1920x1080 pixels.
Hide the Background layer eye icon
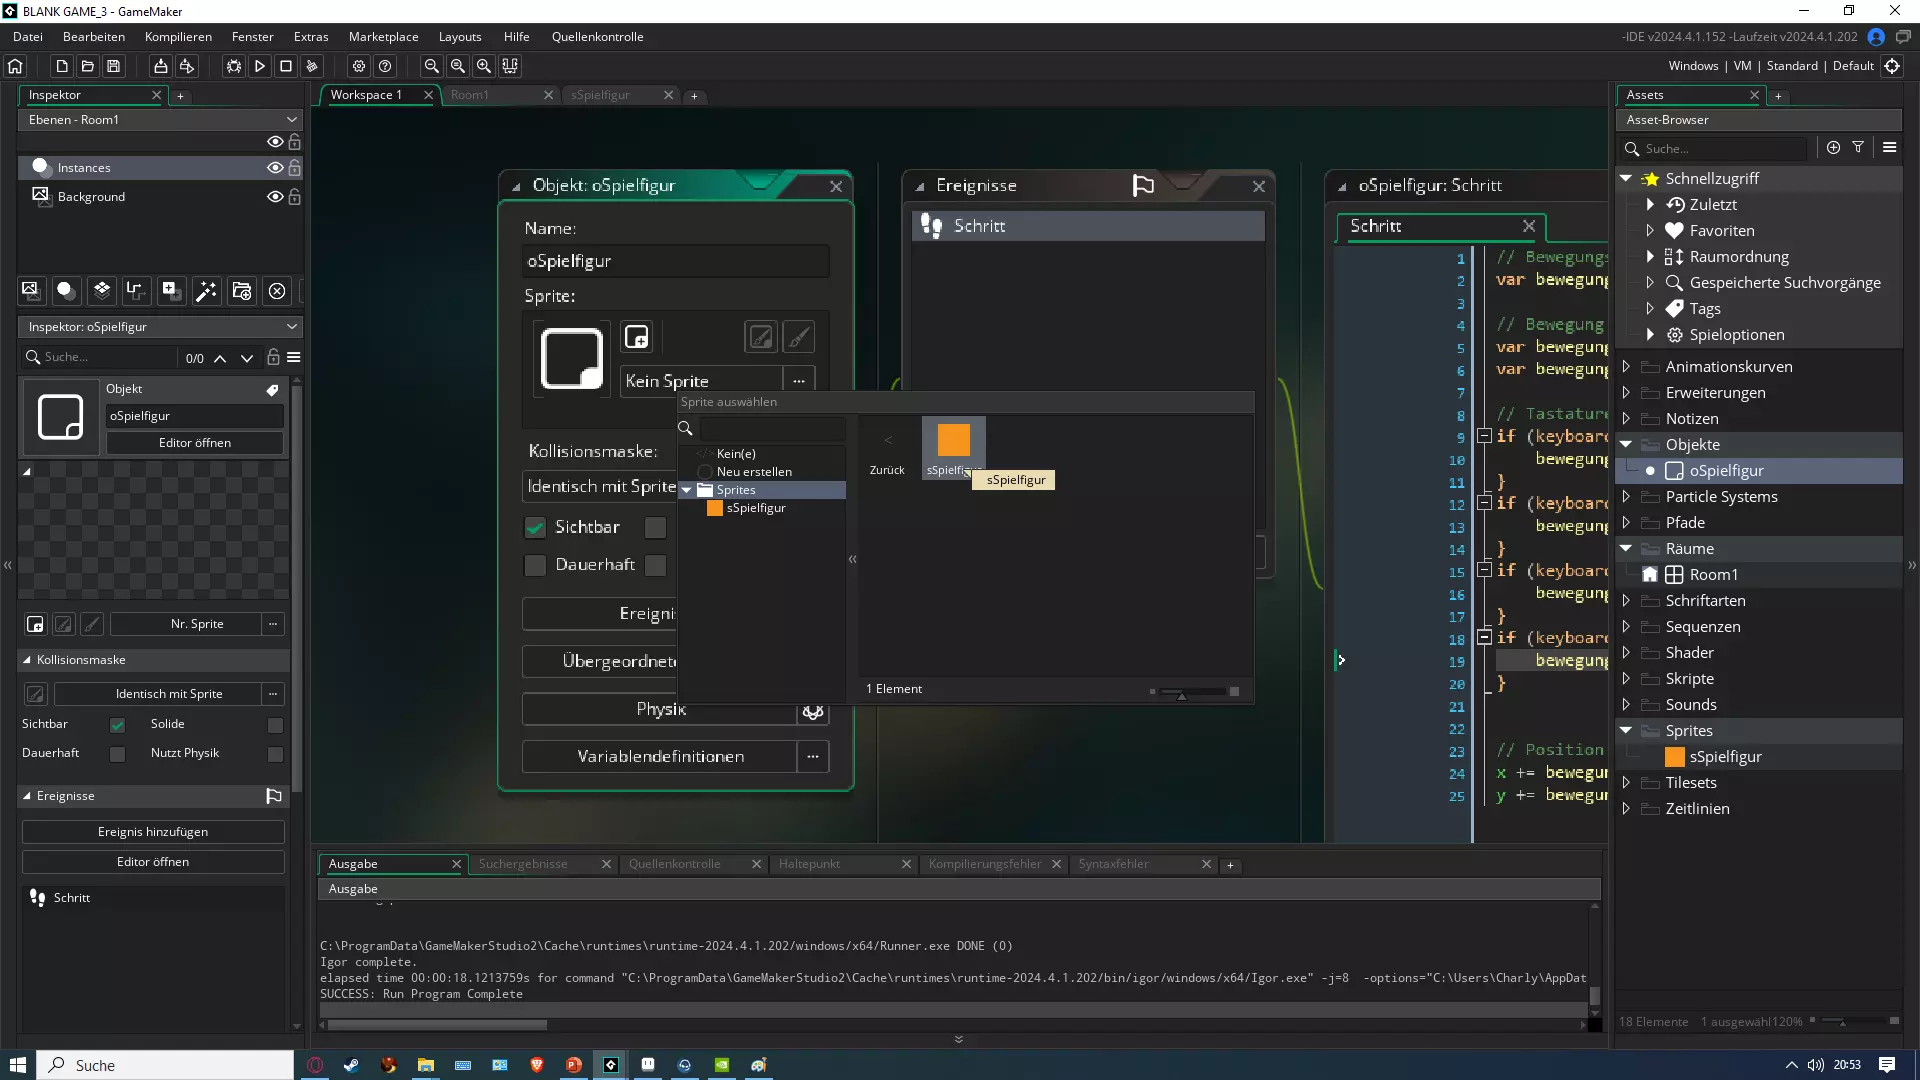tap(274, 197)
